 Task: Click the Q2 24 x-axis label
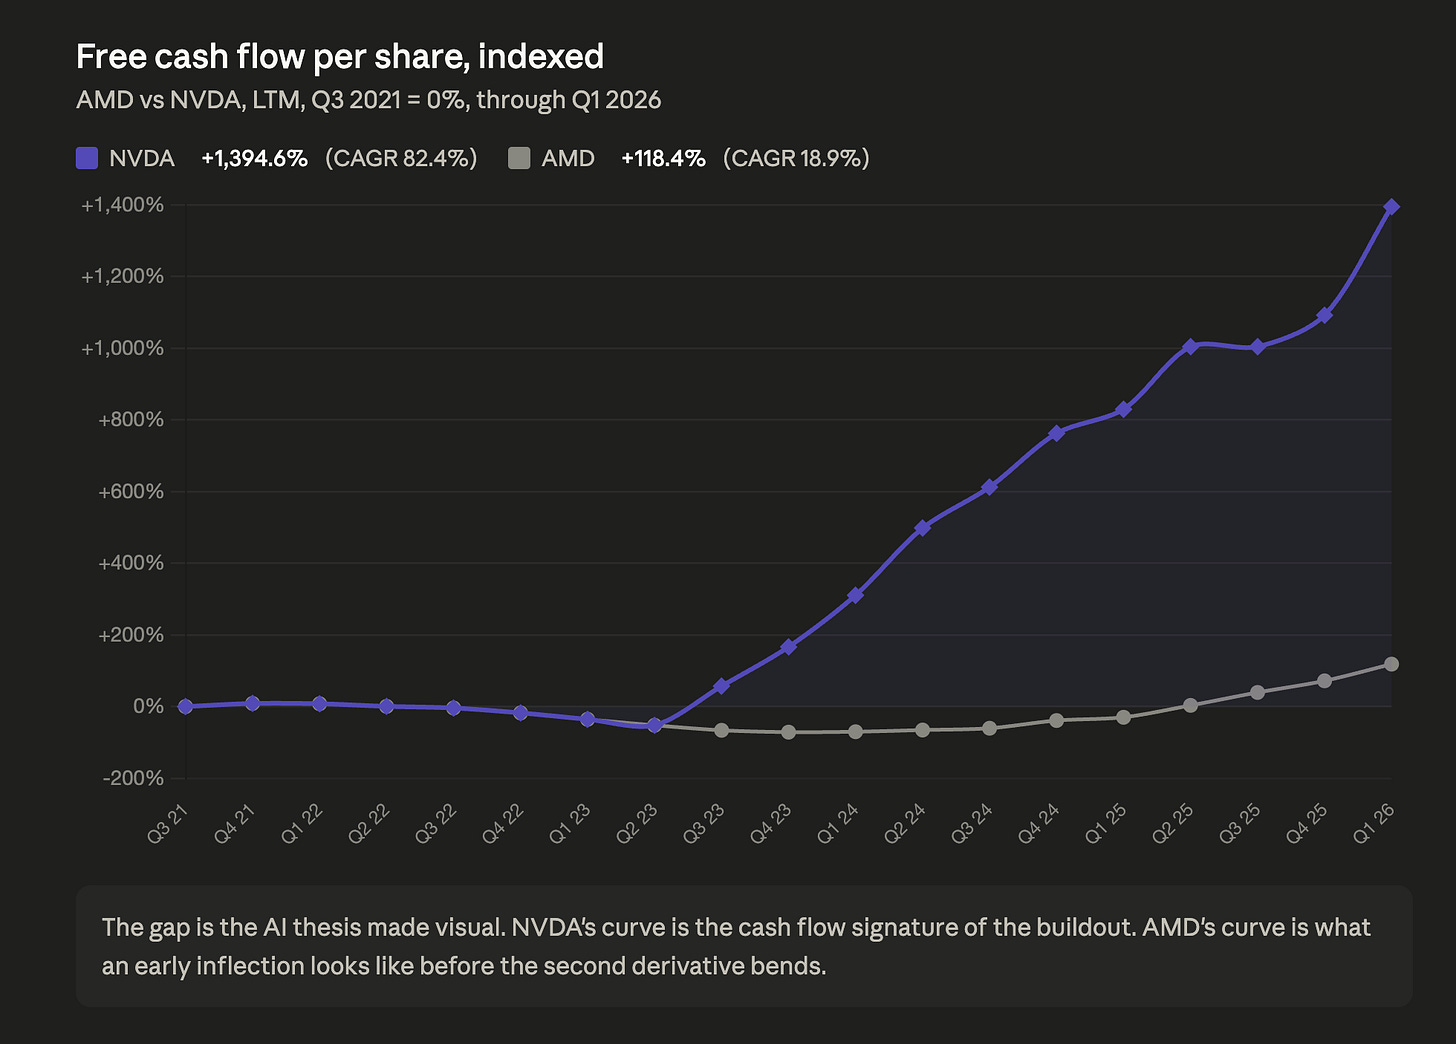coord(904,823)
